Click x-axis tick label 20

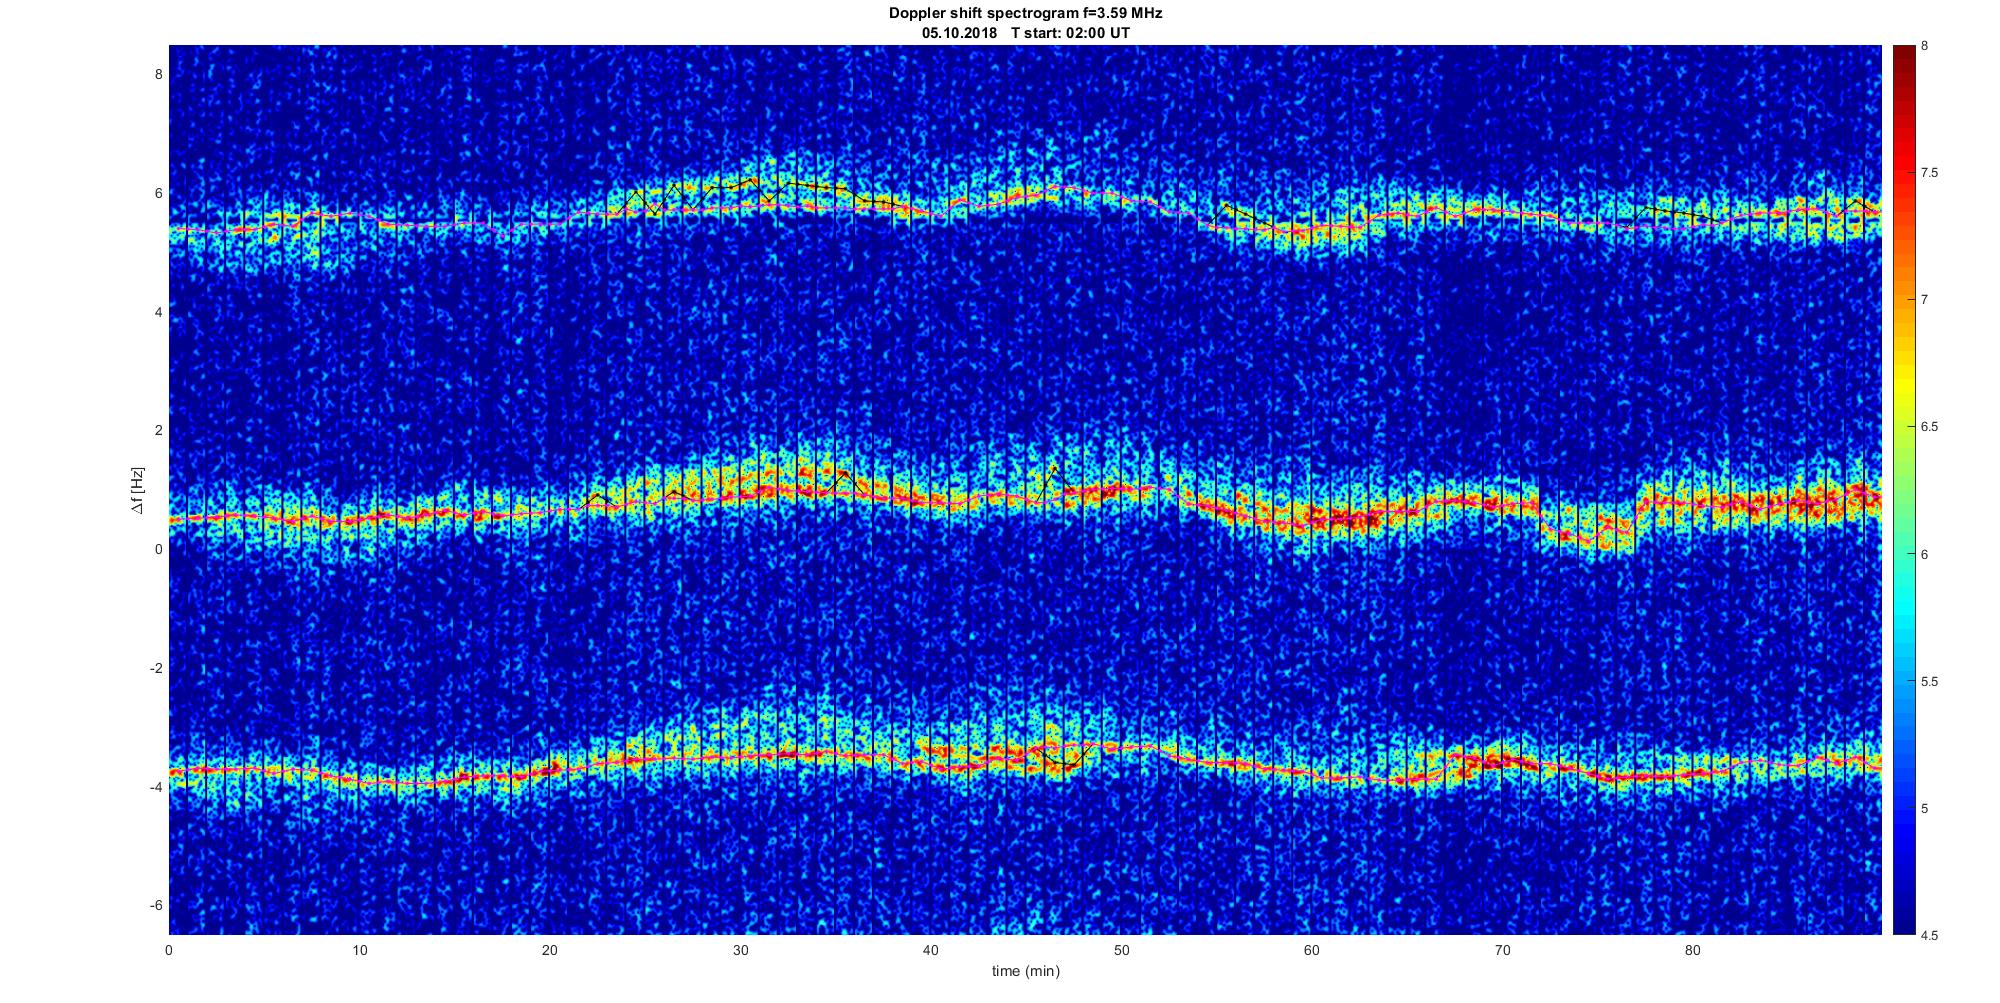[550, 950]
